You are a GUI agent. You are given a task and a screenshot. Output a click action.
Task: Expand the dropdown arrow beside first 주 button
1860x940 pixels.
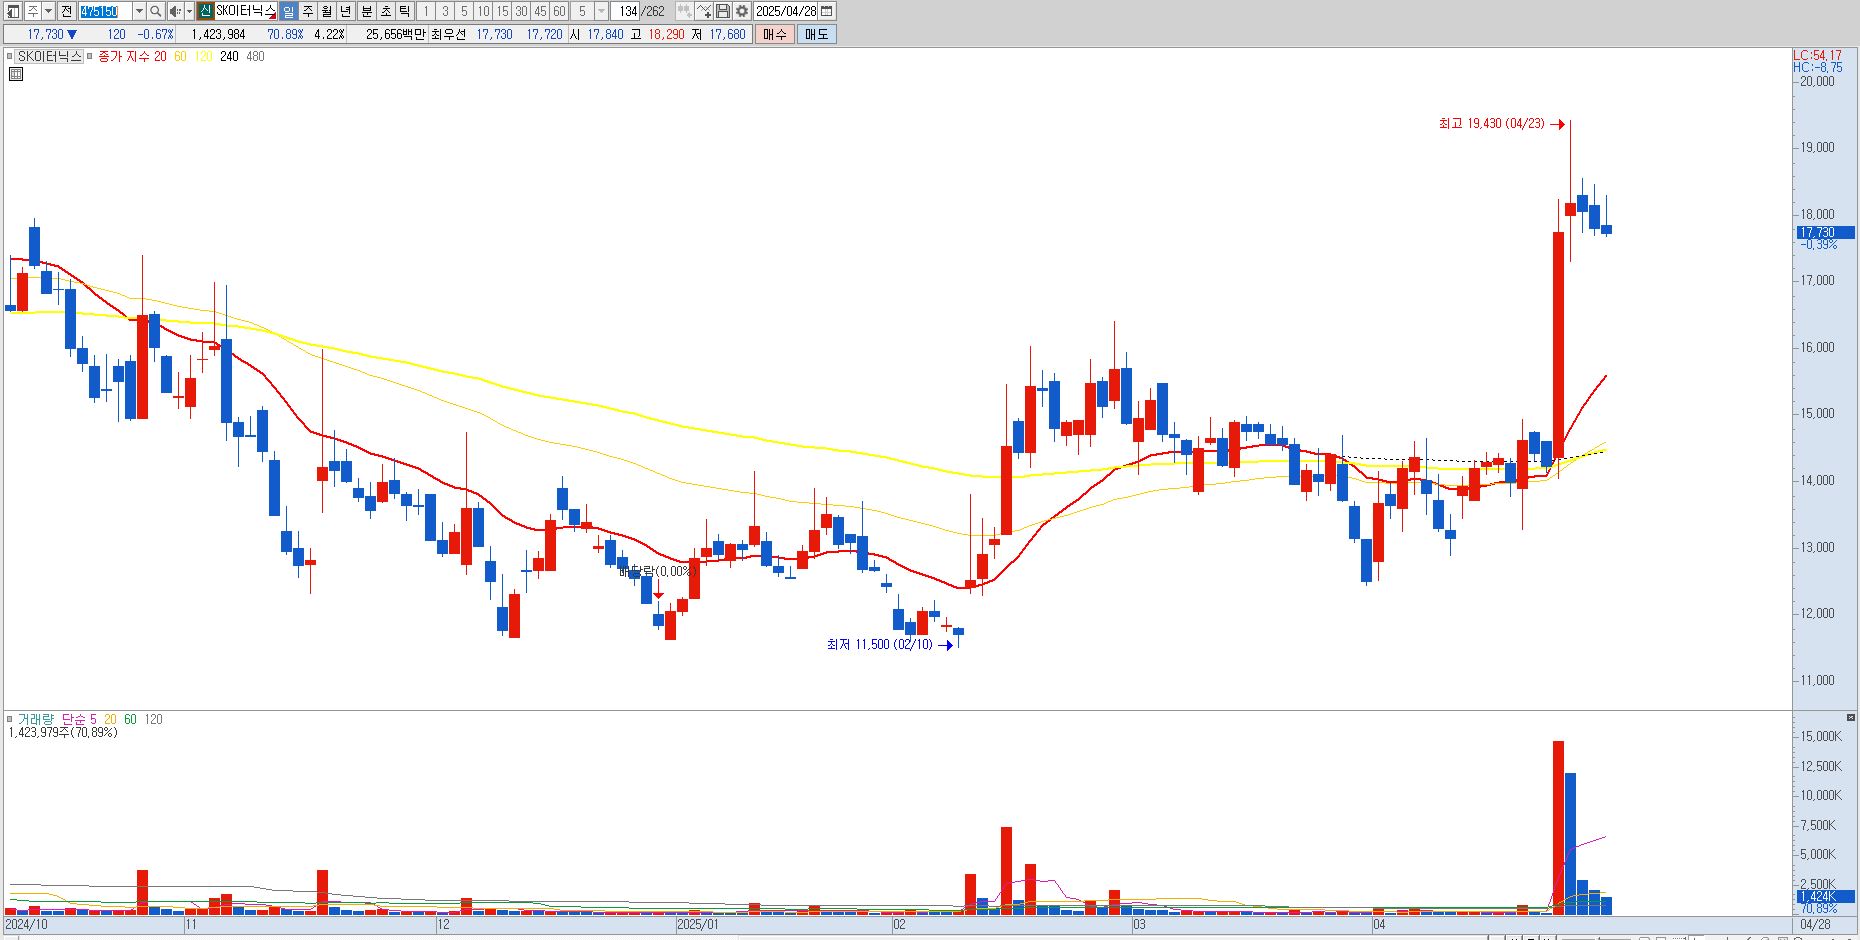(x=48, y=11)
